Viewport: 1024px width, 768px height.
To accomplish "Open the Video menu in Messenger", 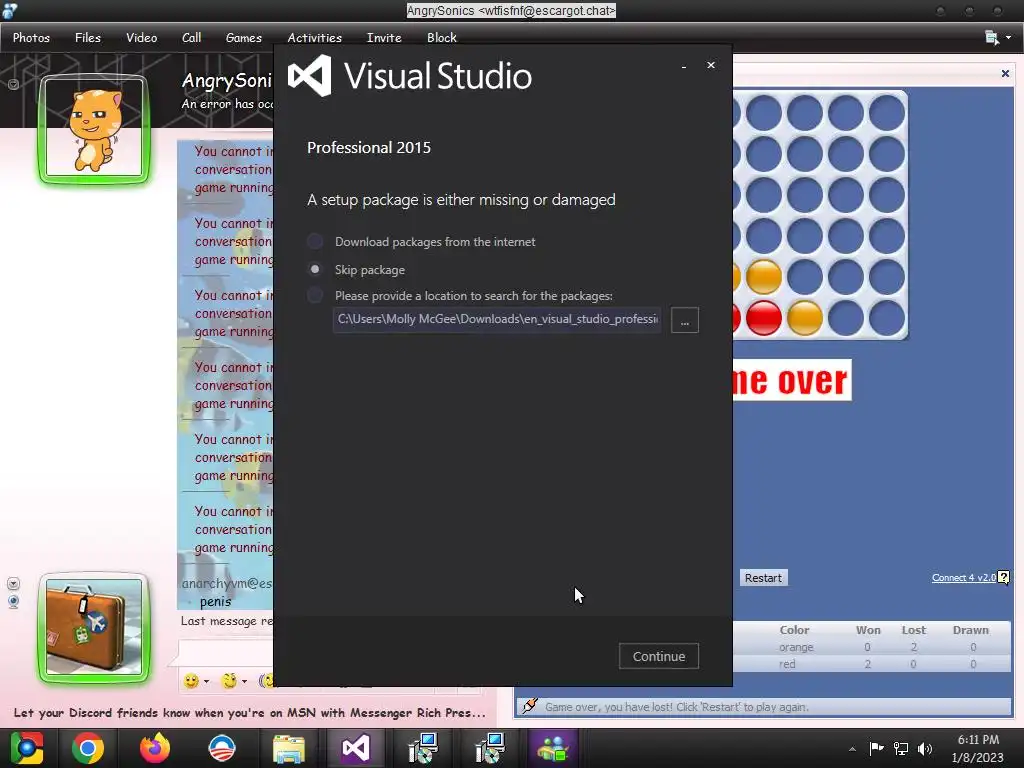I will [x=141, y=38].
